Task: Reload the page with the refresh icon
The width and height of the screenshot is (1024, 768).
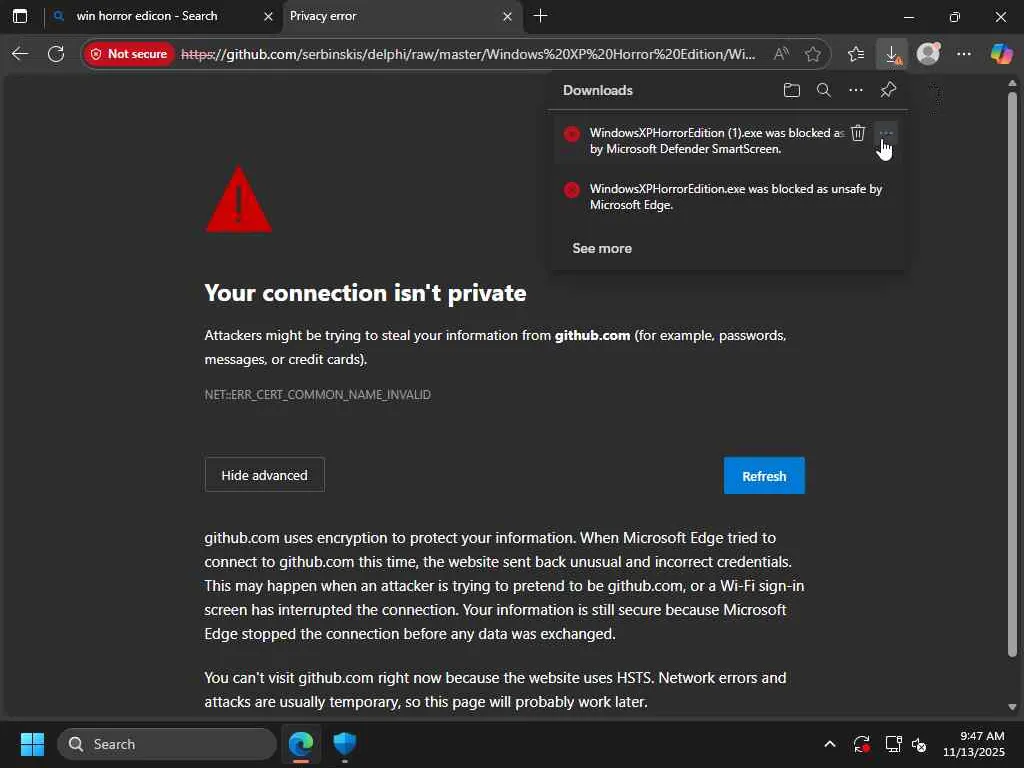Action: coord(56,54)
